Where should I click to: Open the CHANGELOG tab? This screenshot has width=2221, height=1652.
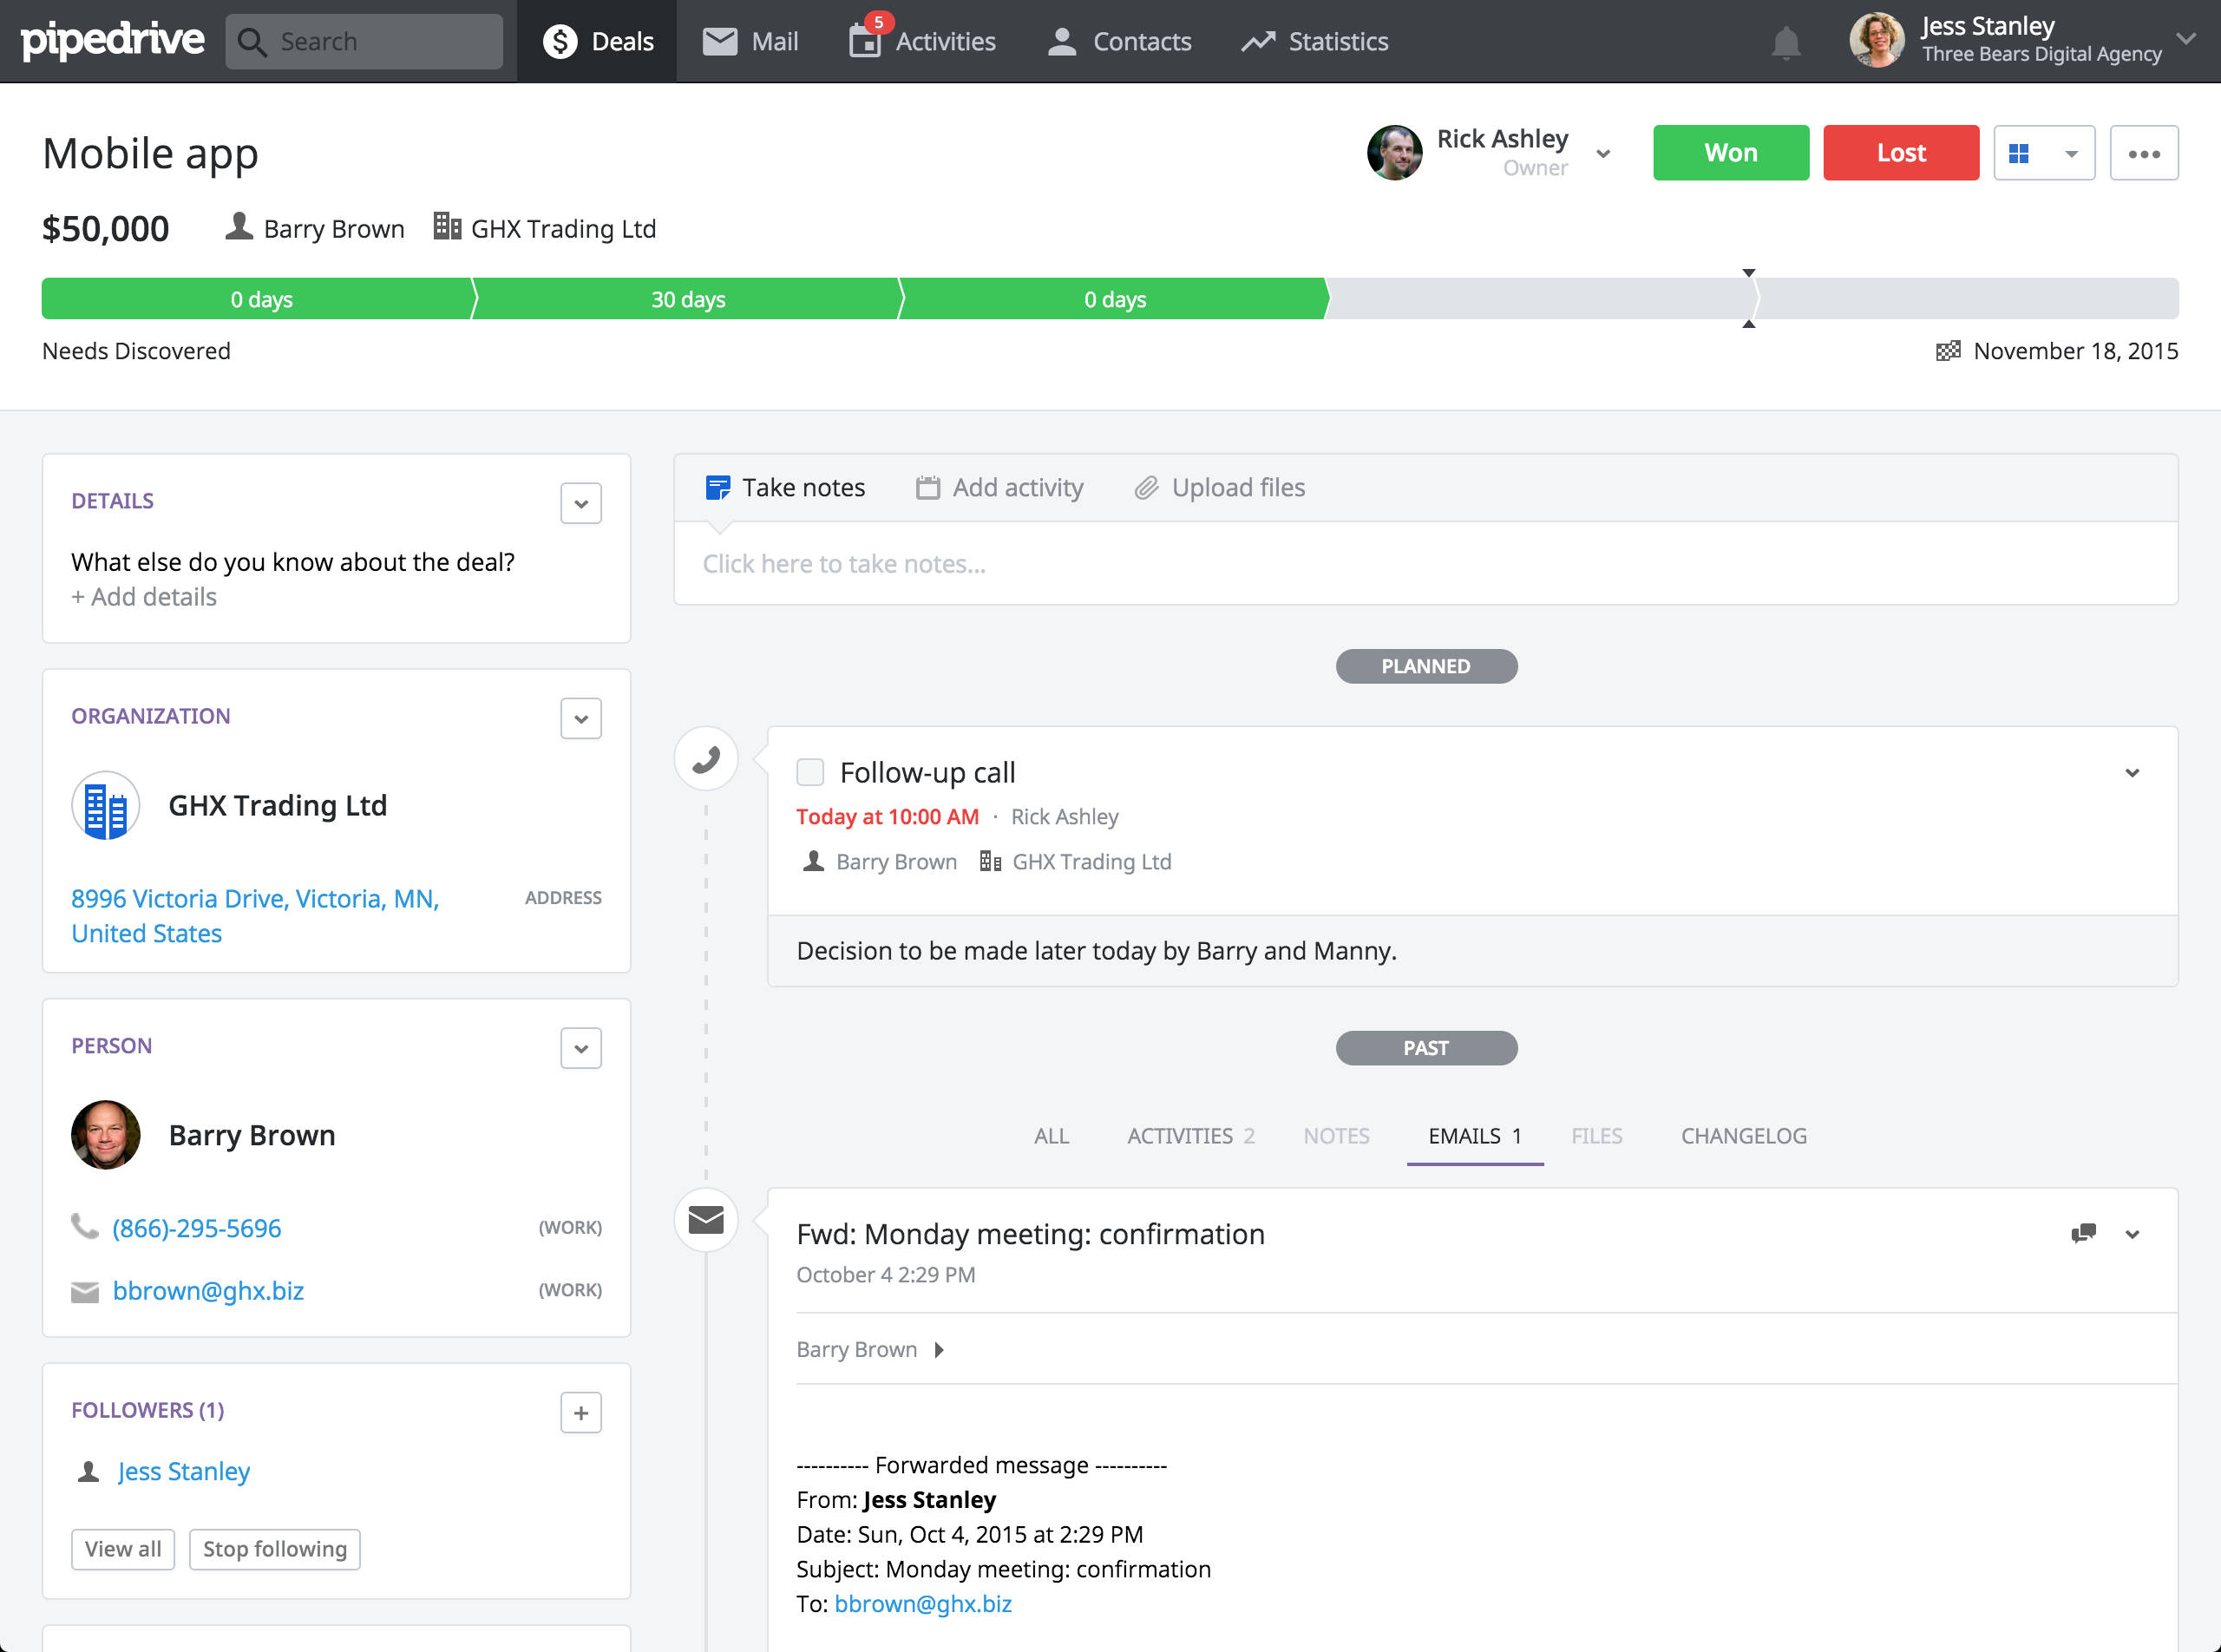pos(1742,1136)
